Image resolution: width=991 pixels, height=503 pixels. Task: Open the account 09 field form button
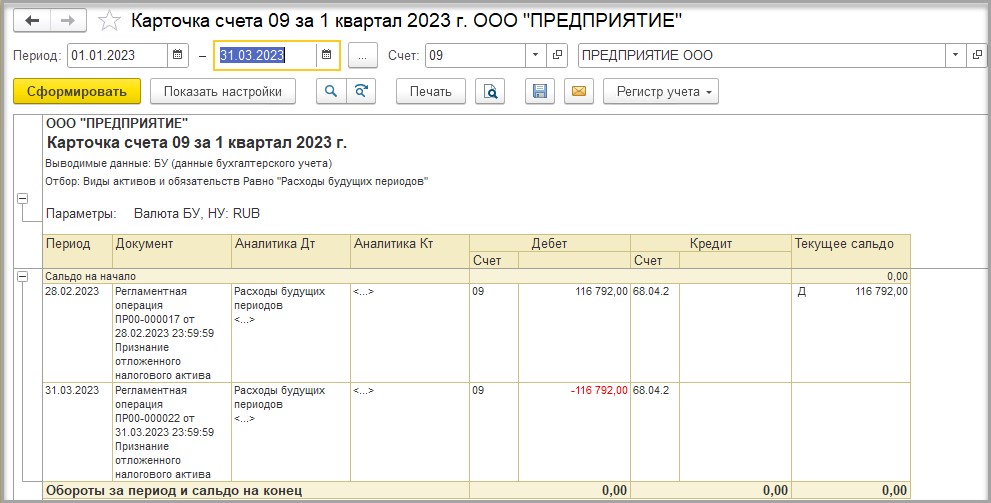pos(558,55)
